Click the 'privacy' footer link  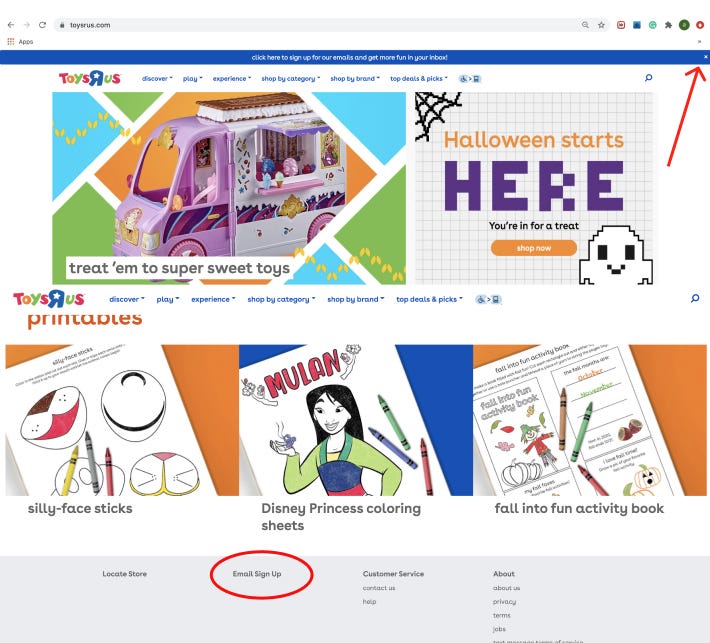[504, 601]
